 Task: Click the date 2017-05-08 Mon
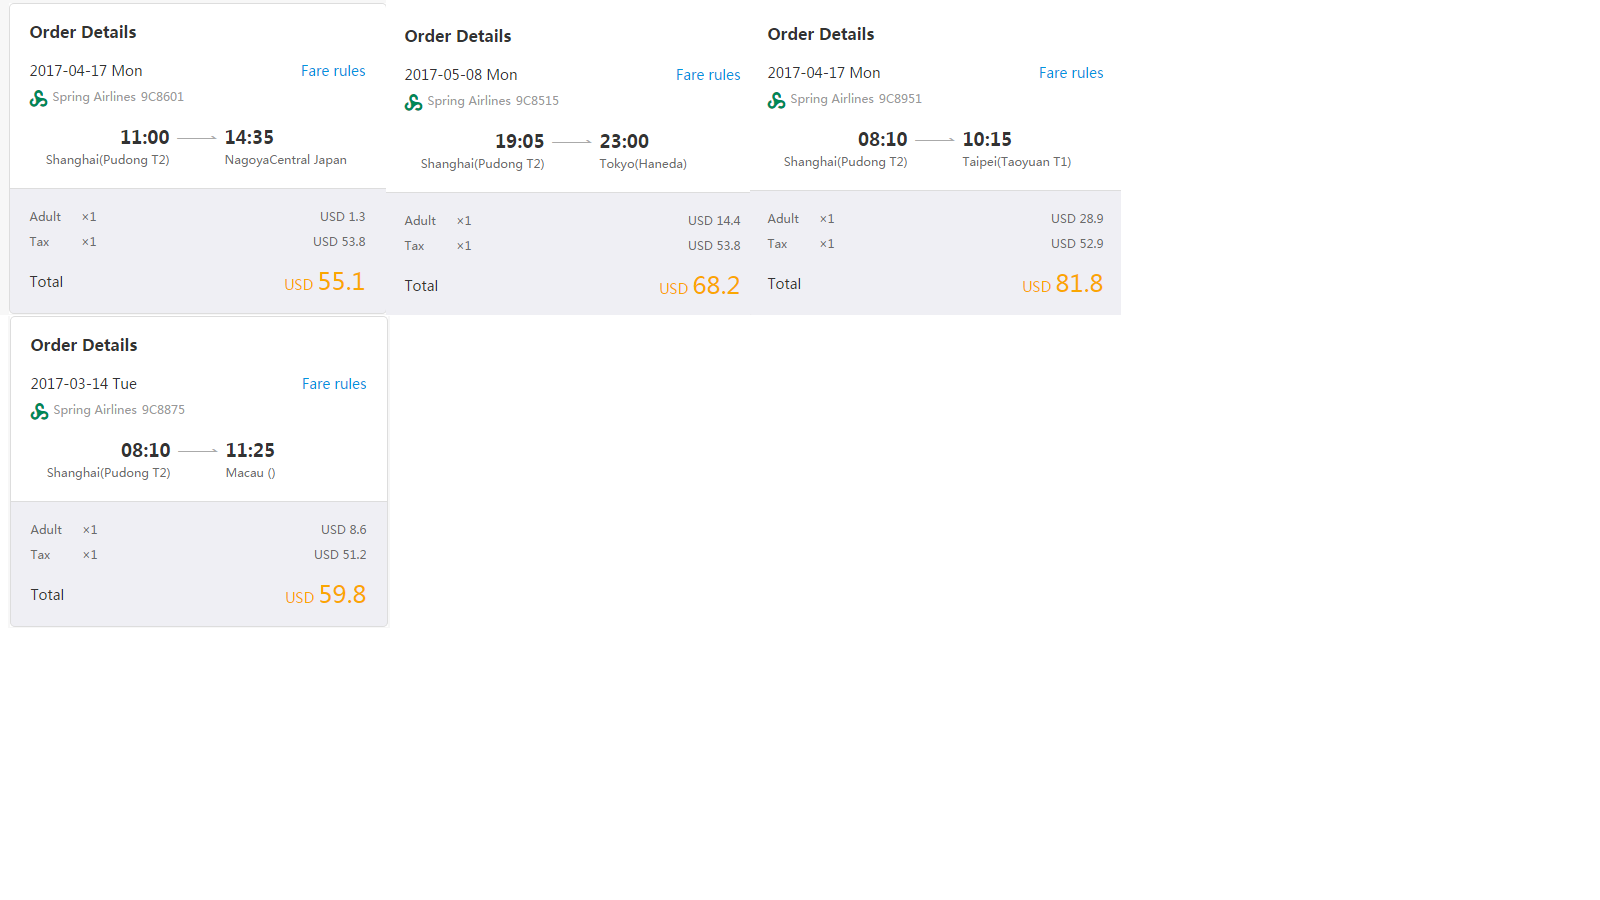pyautogui.click(x=461, y=75)
